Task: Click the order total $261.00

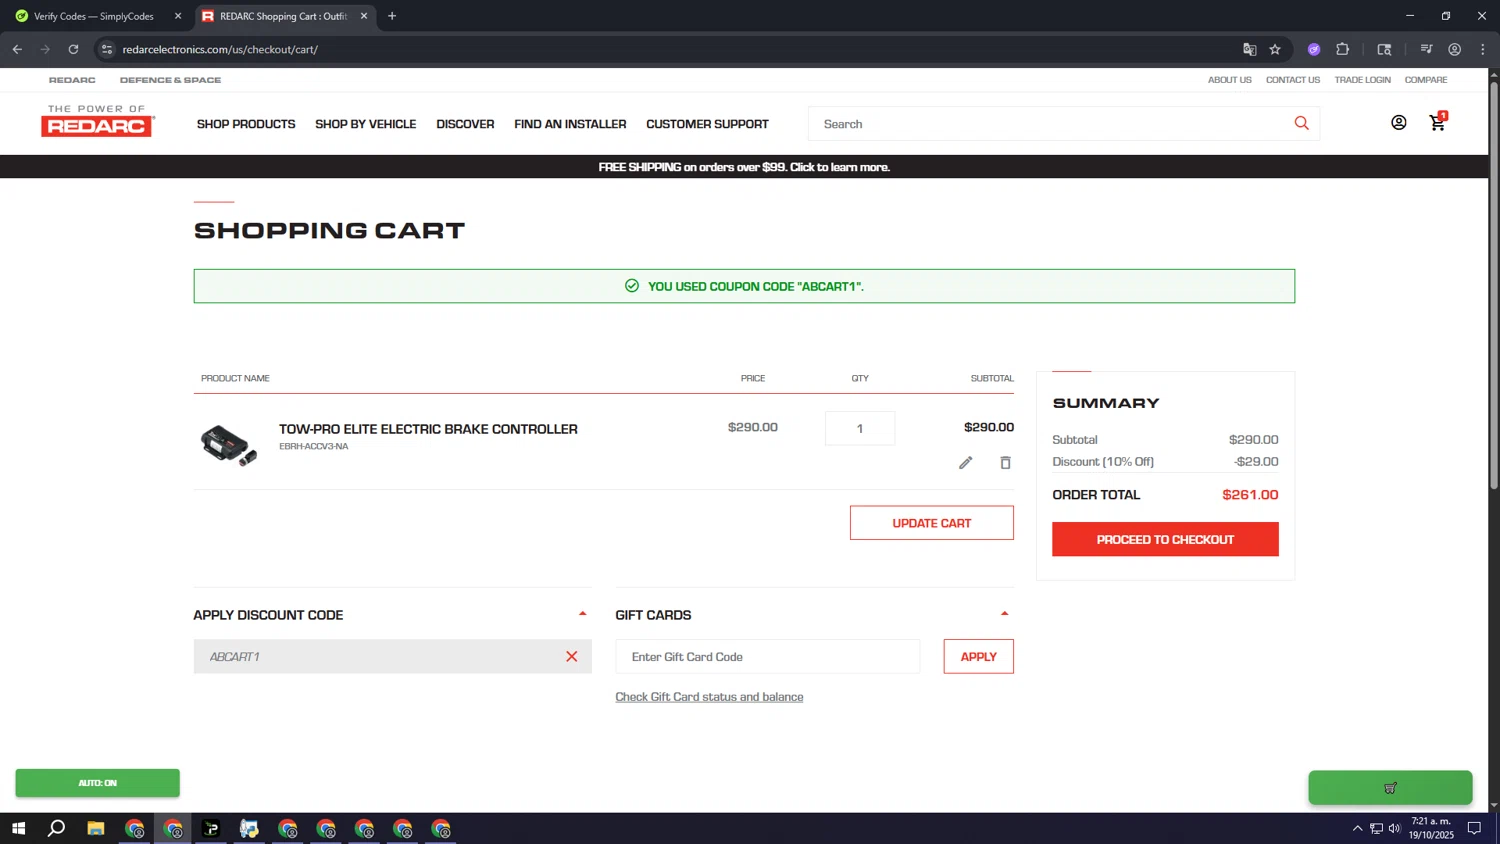Action: 1250,495
